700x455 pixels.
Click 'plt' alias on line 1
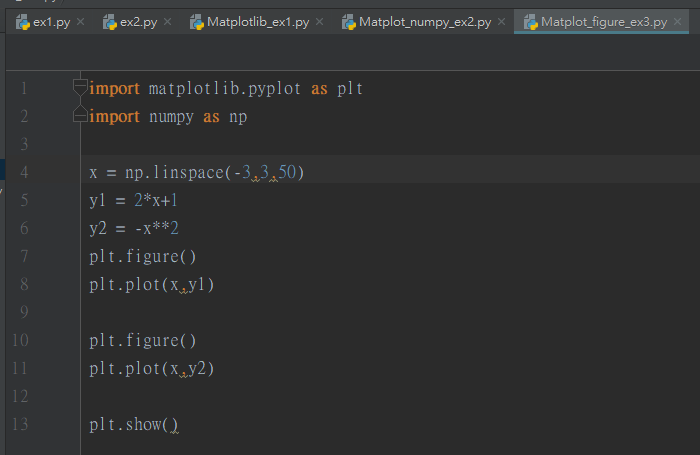tap(350, 88)
